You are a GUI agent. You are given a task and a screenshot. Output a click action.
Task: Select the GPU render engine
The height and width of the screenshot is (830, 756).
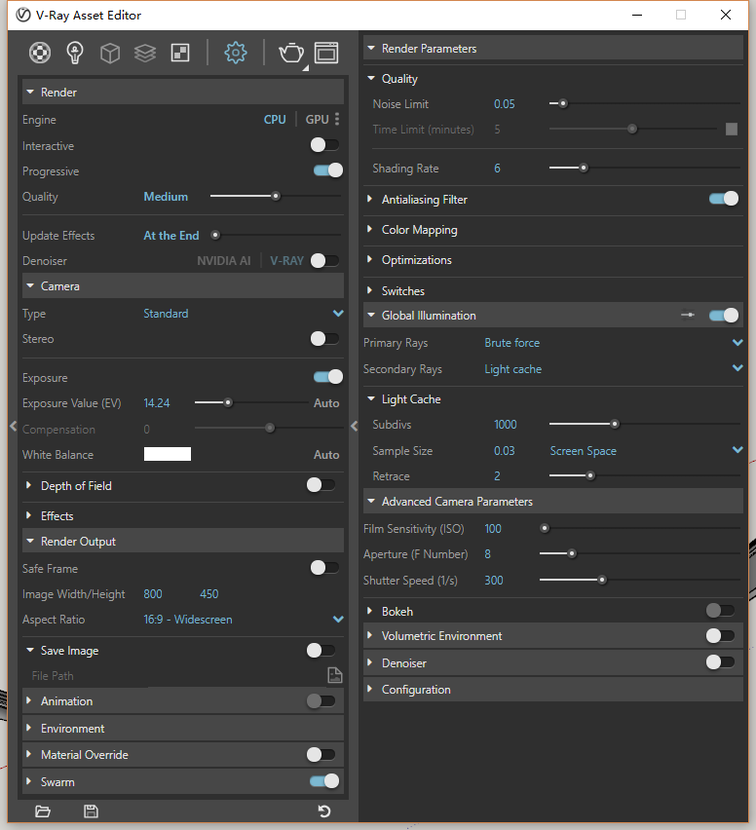317,120
